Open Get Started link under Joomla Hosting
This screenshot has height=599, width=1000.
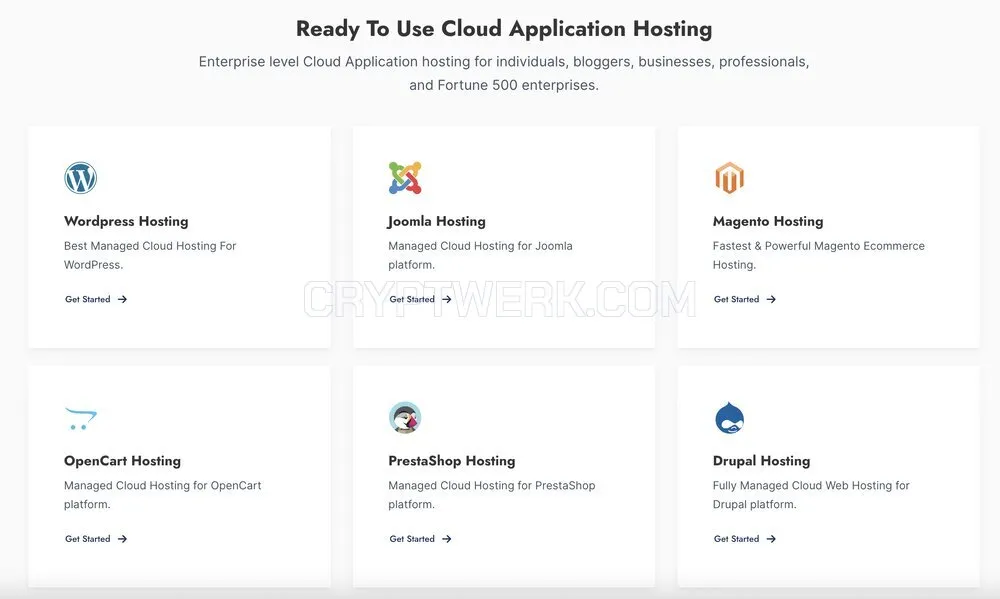pos(421,299)
